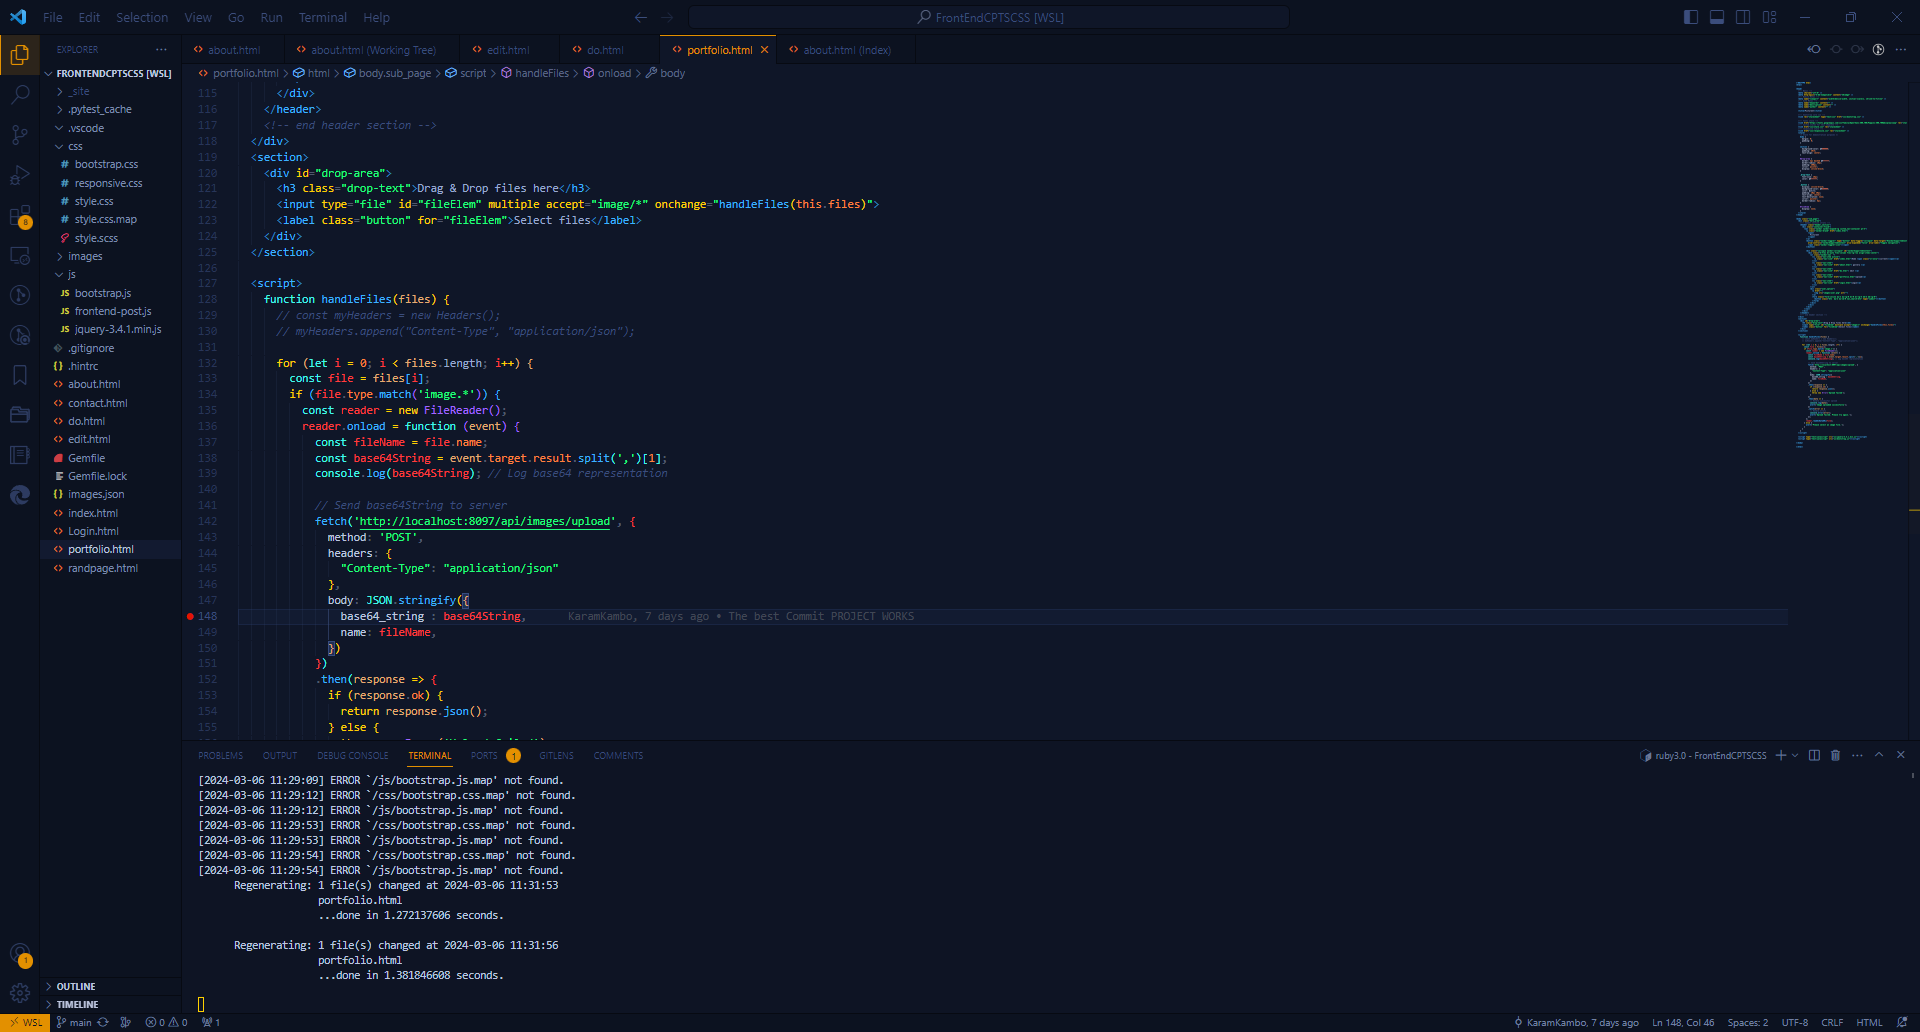Open the Search view icon

click(19, 95)
